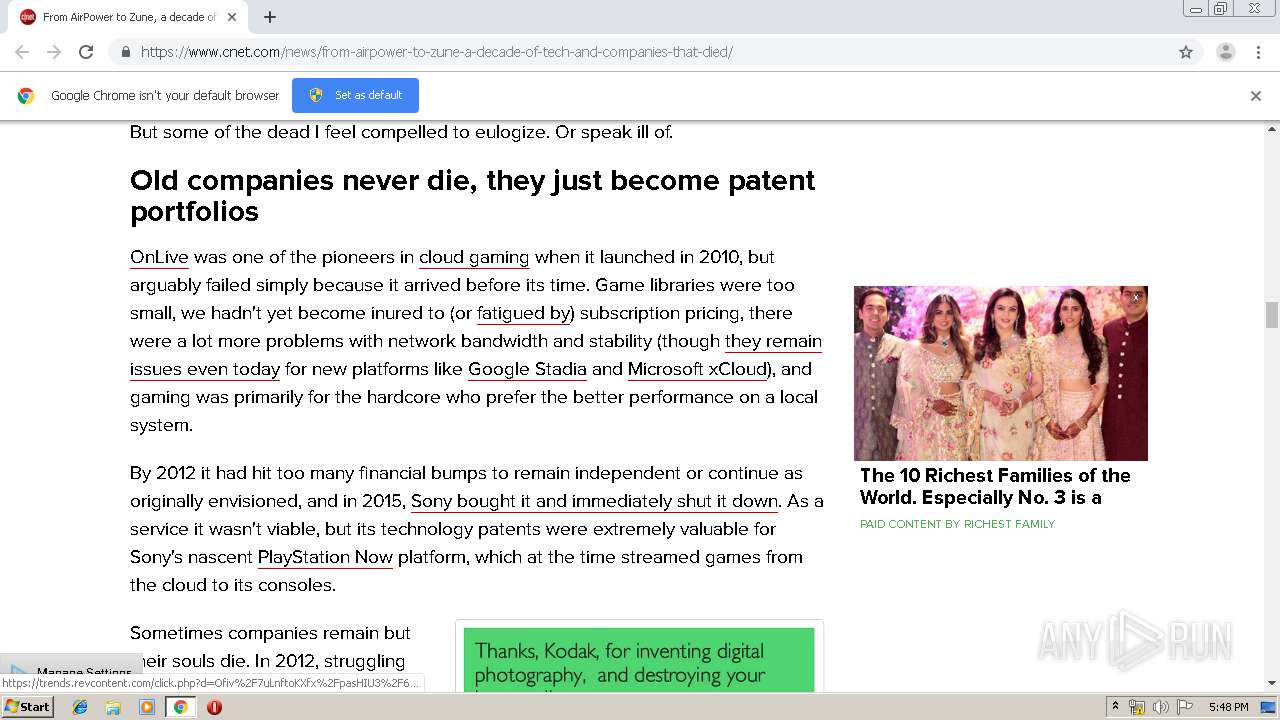Open the Microsoft xCloud link
The image size is (1280, 720).
[x=697, y=369]
